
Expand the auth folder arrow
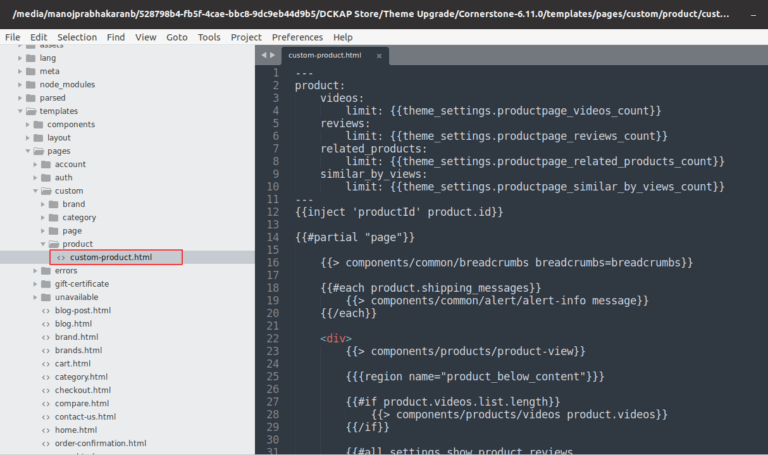click(x=35, y=177)
